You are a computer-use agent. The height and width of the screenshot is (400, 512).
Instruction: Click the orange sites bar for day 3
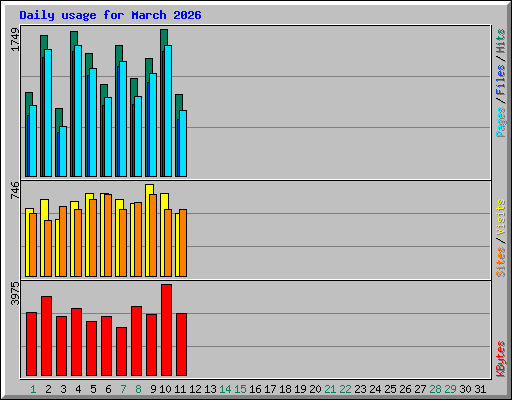pyautogui.click(x=63, y=241)
